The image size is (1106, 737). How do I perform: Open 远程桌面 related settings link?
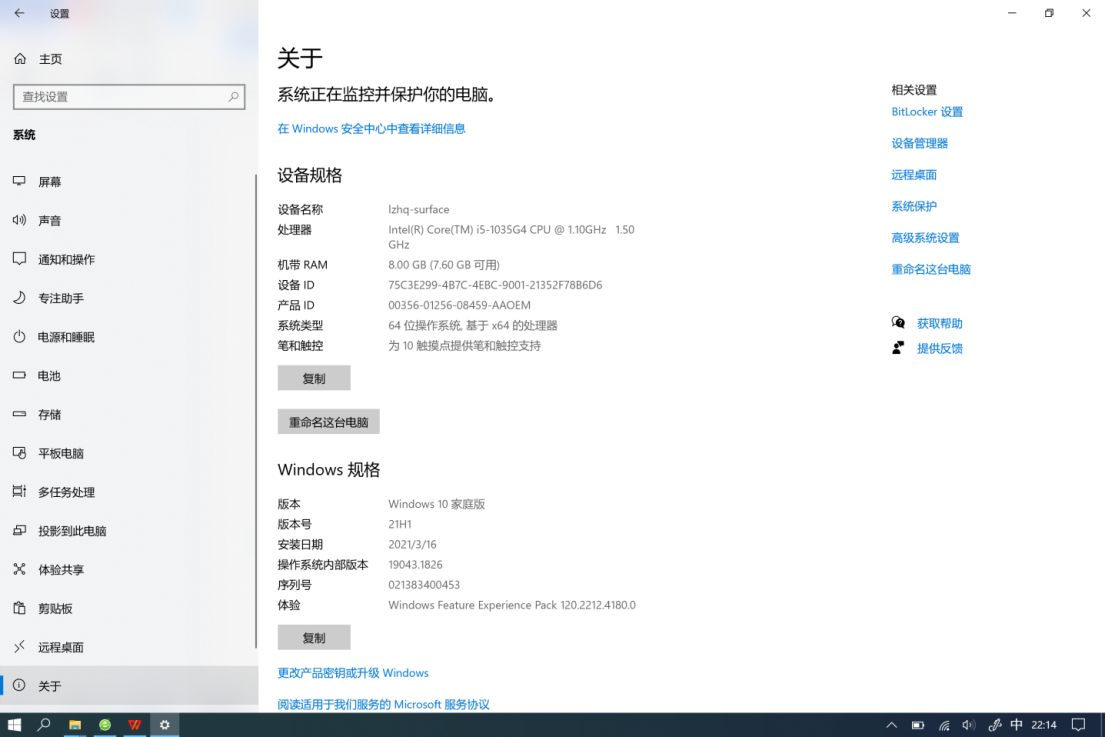click(914, 174)
